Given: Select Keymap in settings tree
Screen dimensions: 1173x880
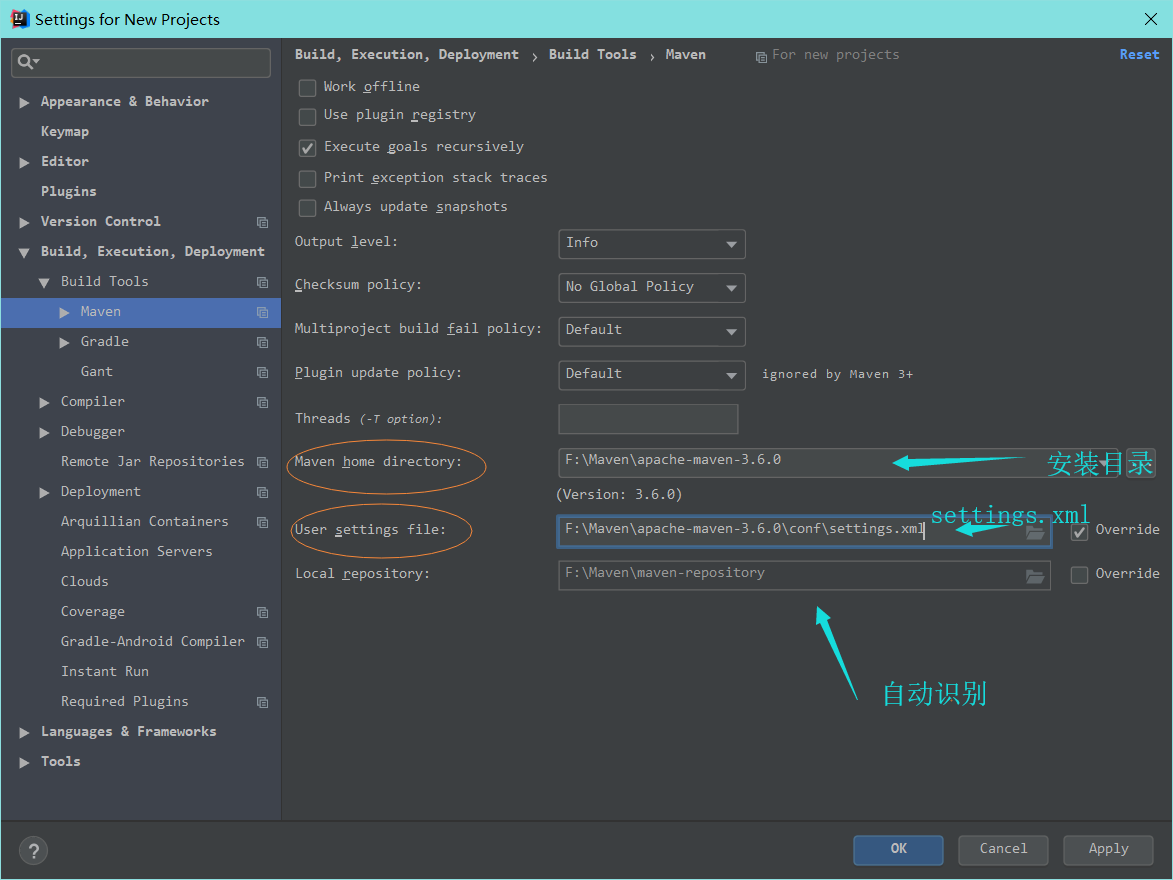Looking at the screenshot, I should pyautogui.click(x=65, y=132).
